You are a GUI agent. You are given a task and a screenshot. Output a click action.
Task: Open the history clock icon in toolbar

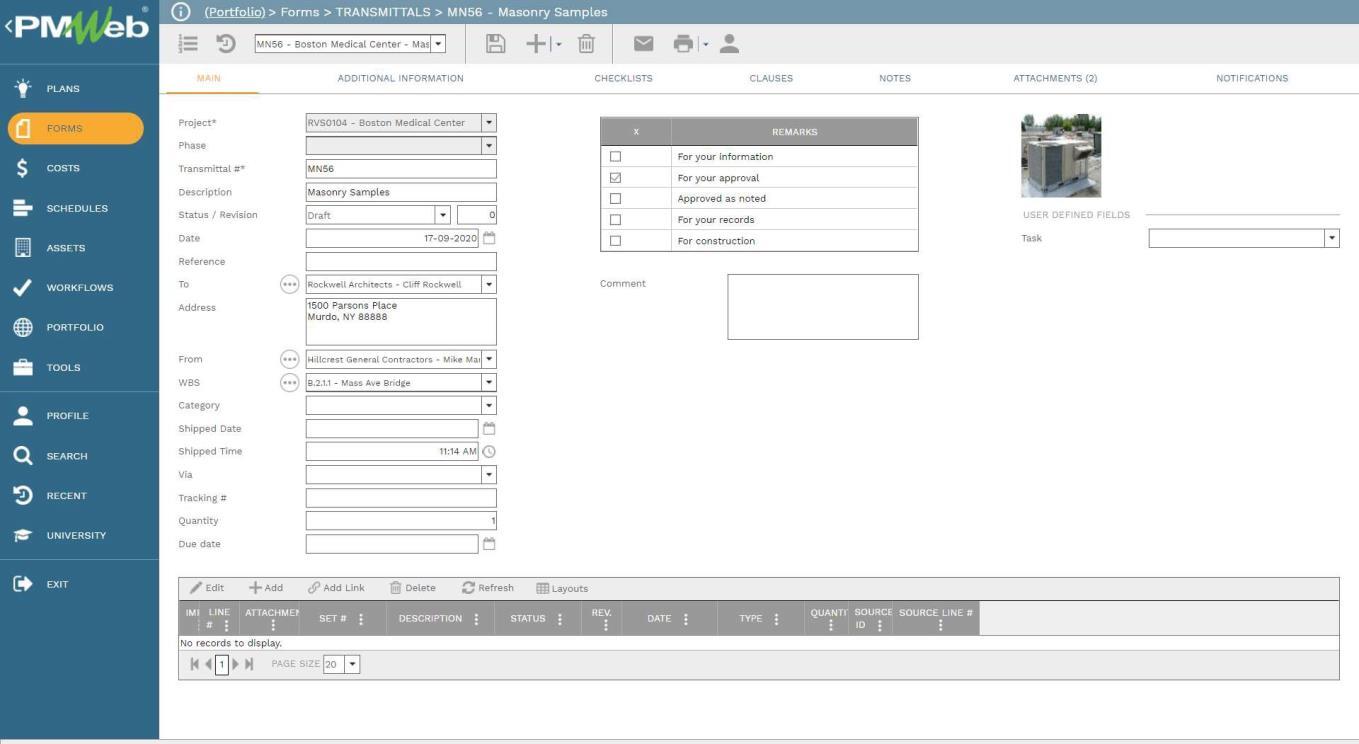[226, 44]
